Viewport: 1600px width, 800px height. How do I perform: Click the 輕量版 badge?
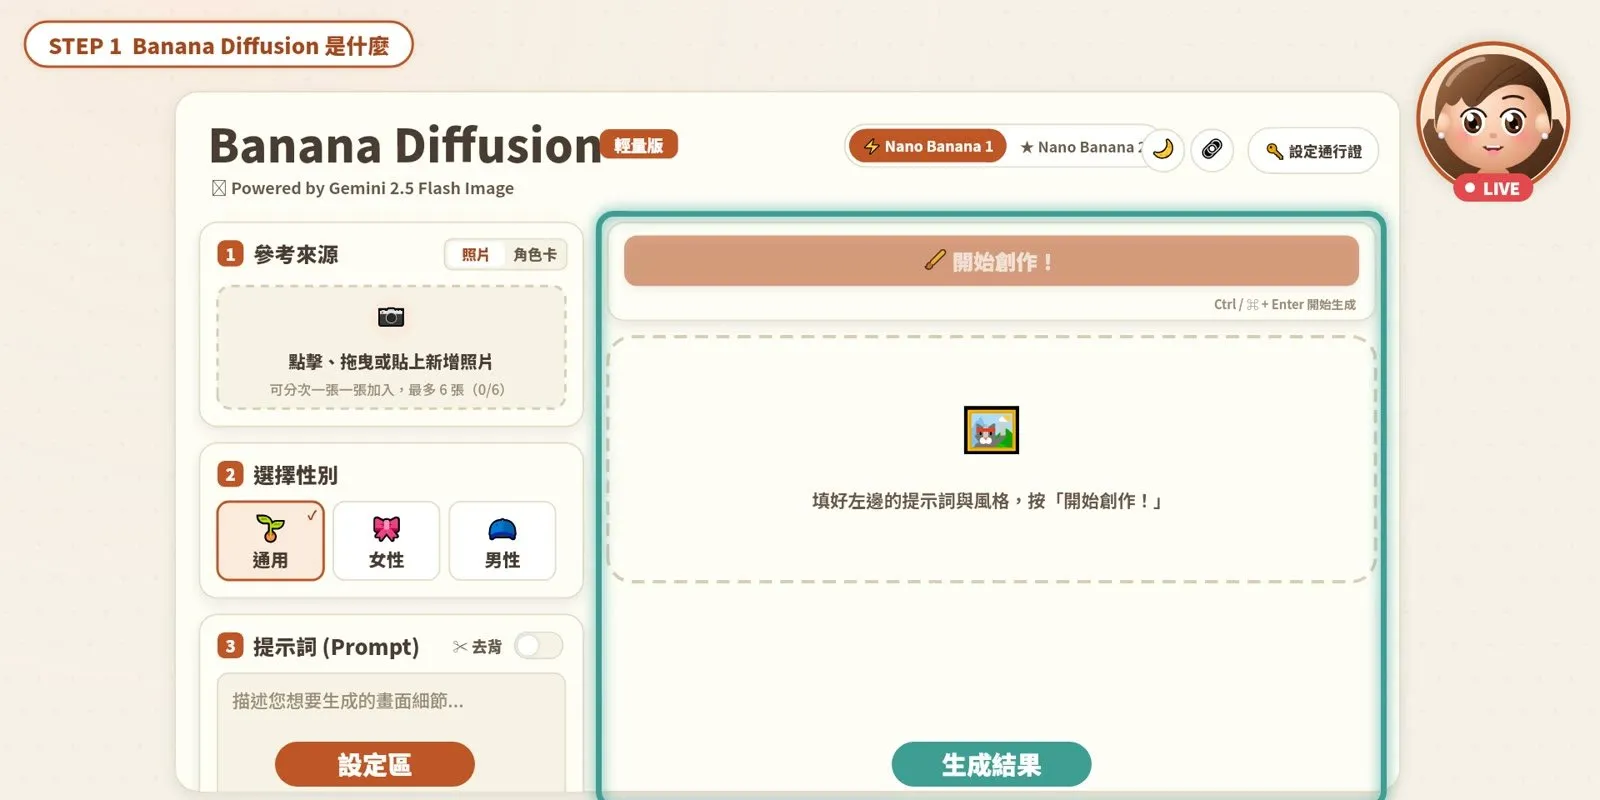(639, 145)
